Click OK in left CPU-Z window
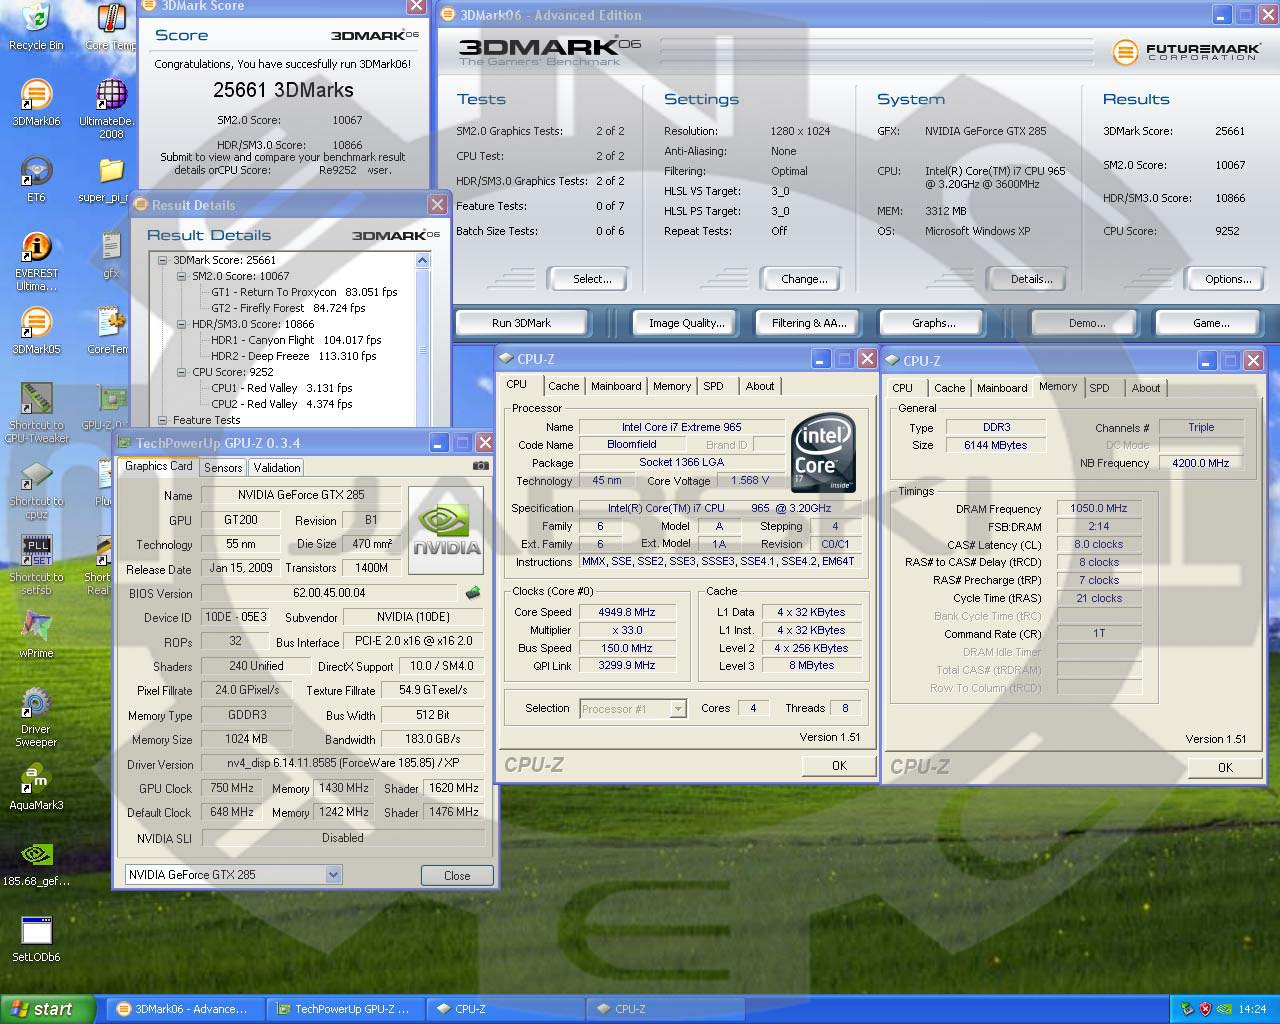Image resolution: width=1280 pixels, height=1024 pixels. coord(839,766)
